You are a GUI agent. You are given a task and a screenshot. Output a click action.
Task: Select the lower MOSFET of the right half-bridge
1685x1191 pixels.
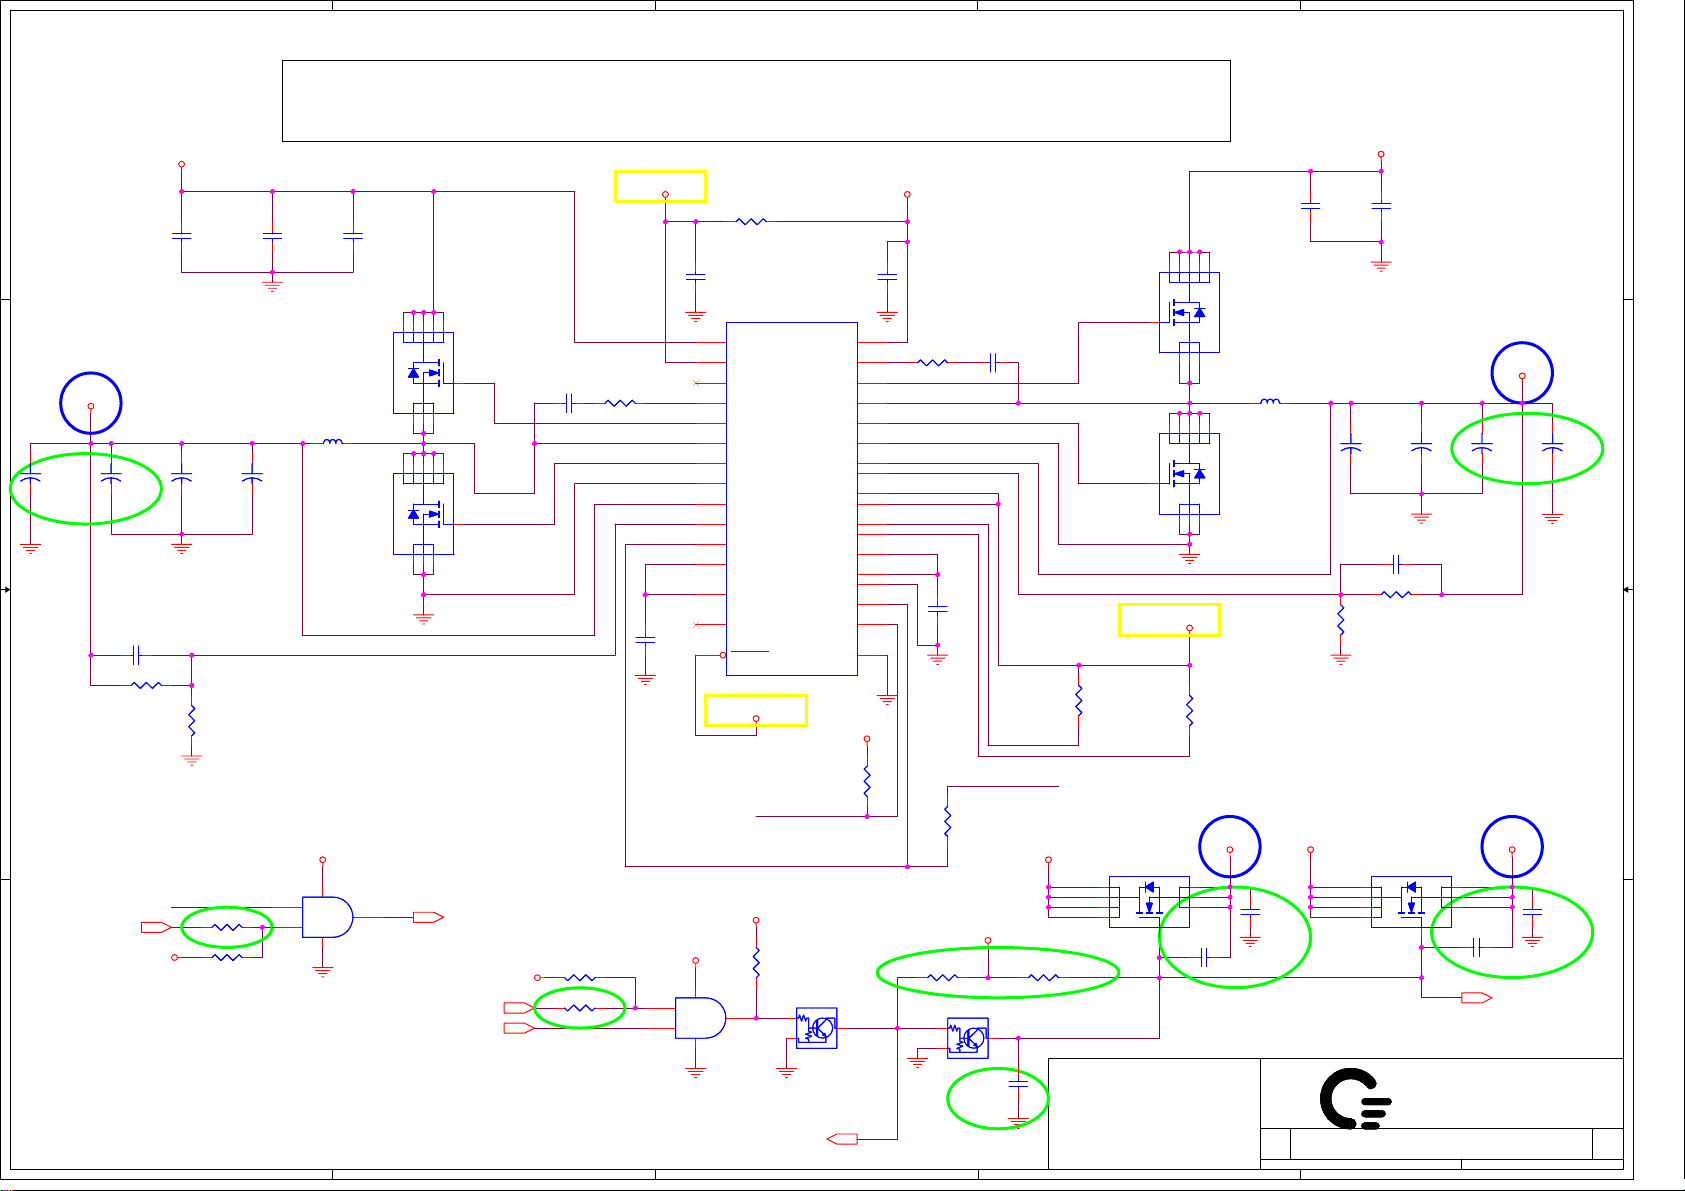(1190, 473)
